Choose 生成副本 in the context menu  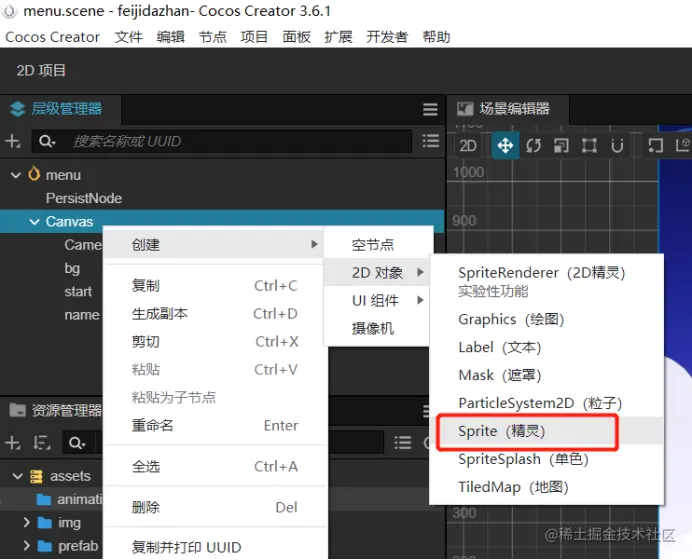pos(214,314)
